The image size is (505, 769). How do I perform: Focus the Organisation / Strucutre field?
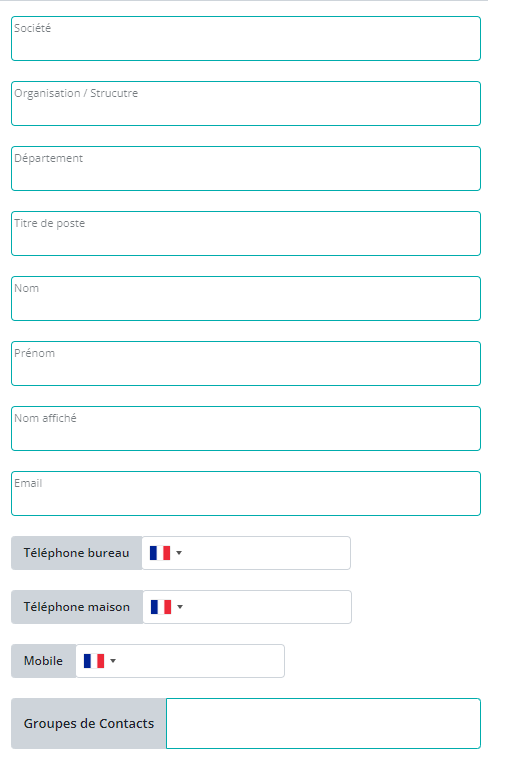[246, 103]
